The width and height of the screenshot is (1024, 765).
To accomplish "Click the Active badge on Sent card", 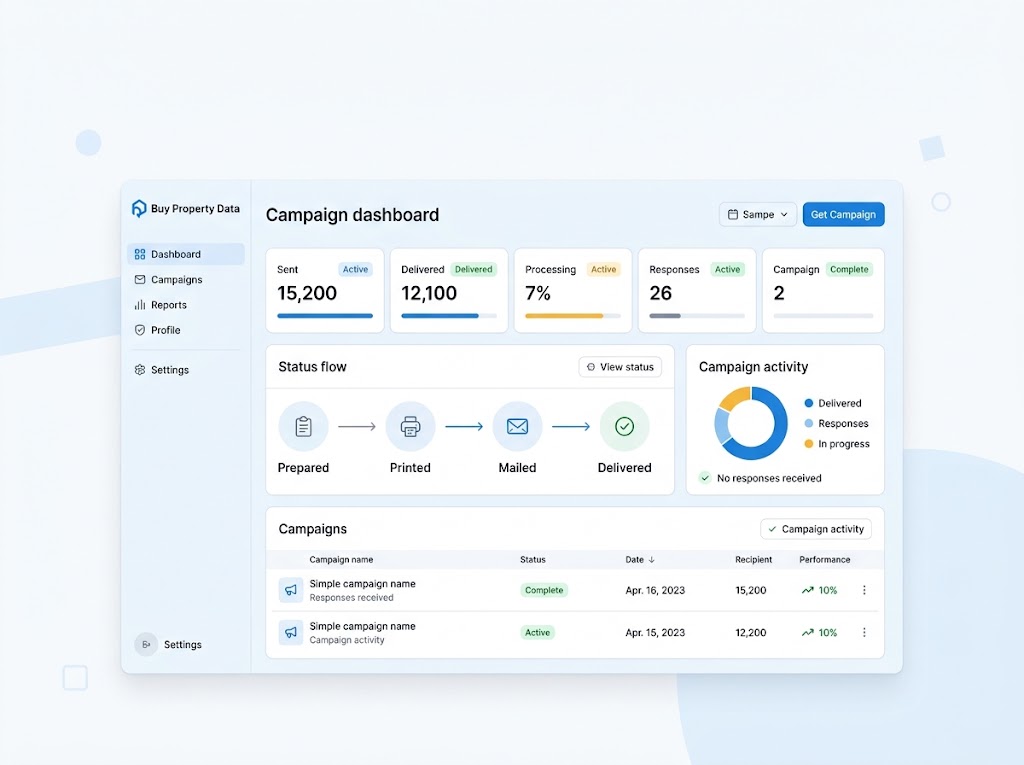I will (x=355, y=269).
